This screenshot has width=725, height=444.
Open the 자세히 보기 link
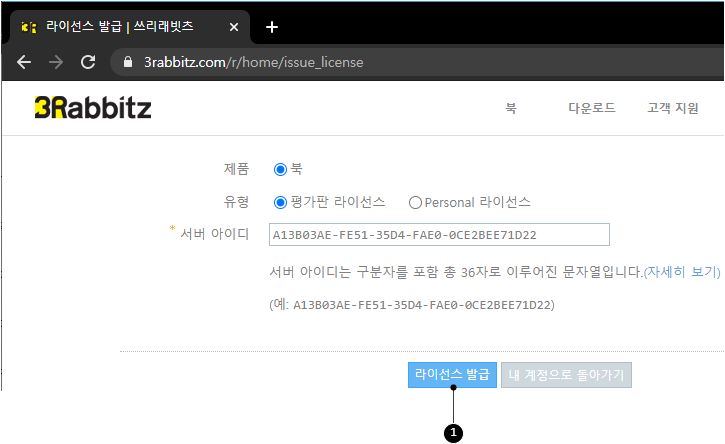pyautogui.click(x=682, y=272)
